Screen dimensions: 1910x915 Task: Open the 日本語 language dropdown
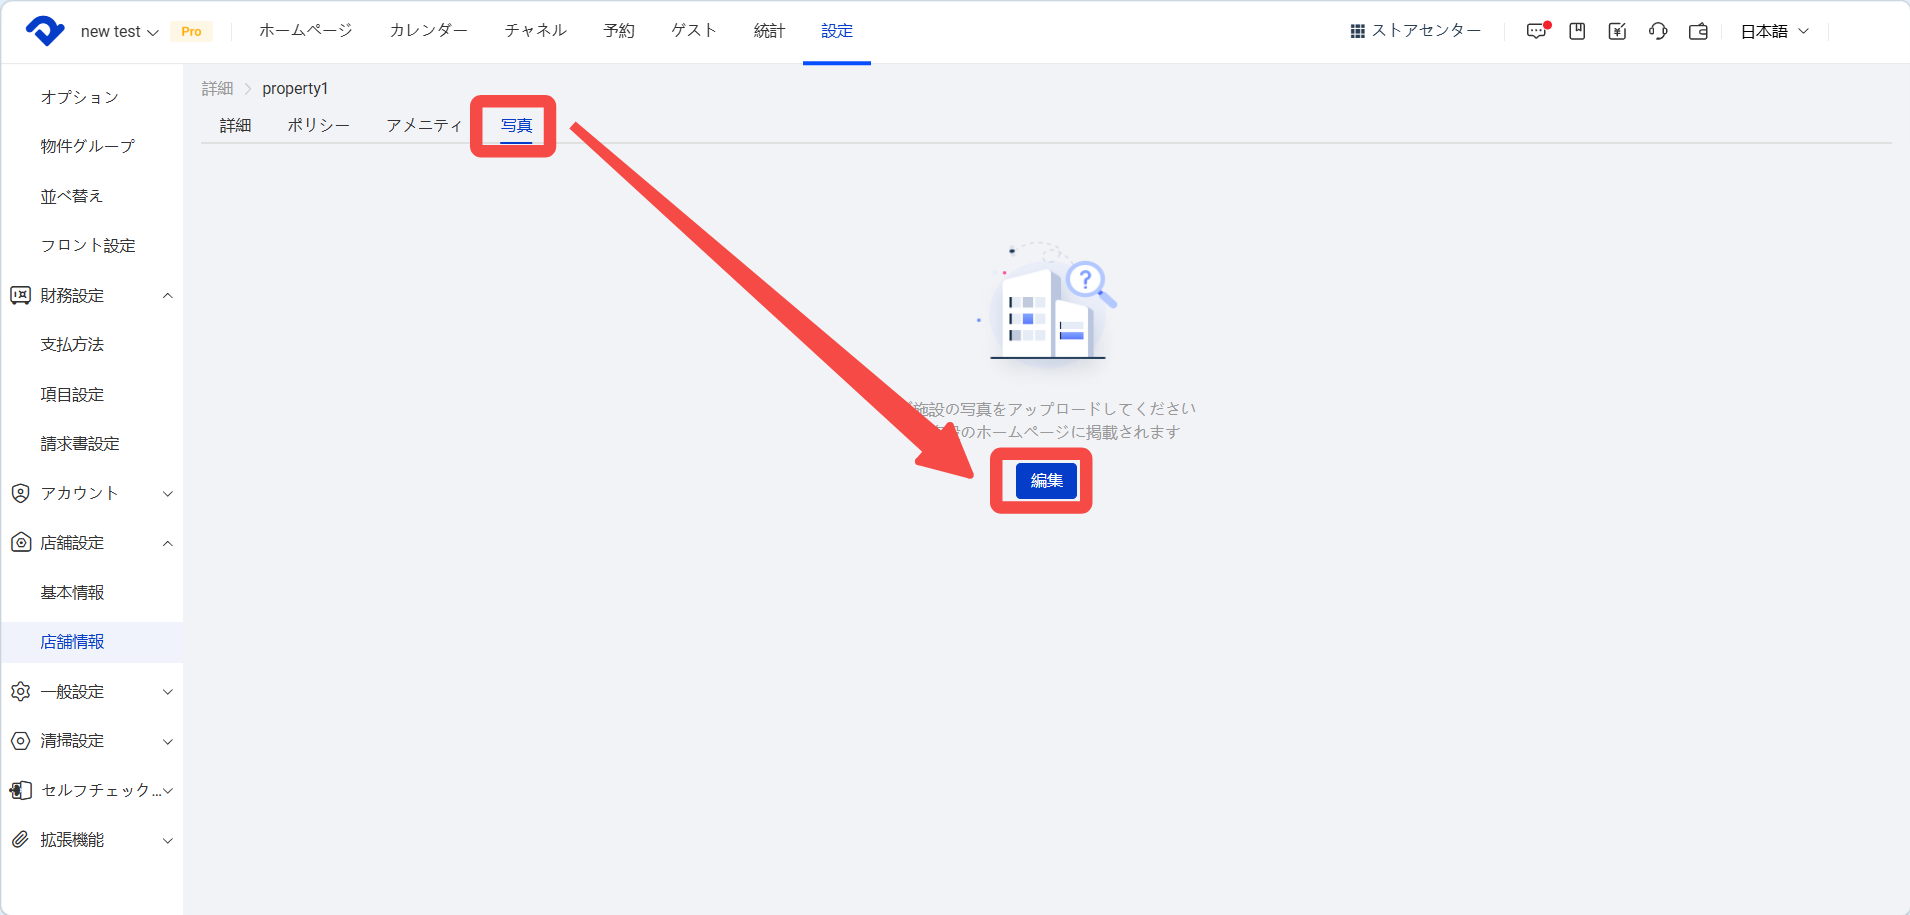click(1775, 31)
